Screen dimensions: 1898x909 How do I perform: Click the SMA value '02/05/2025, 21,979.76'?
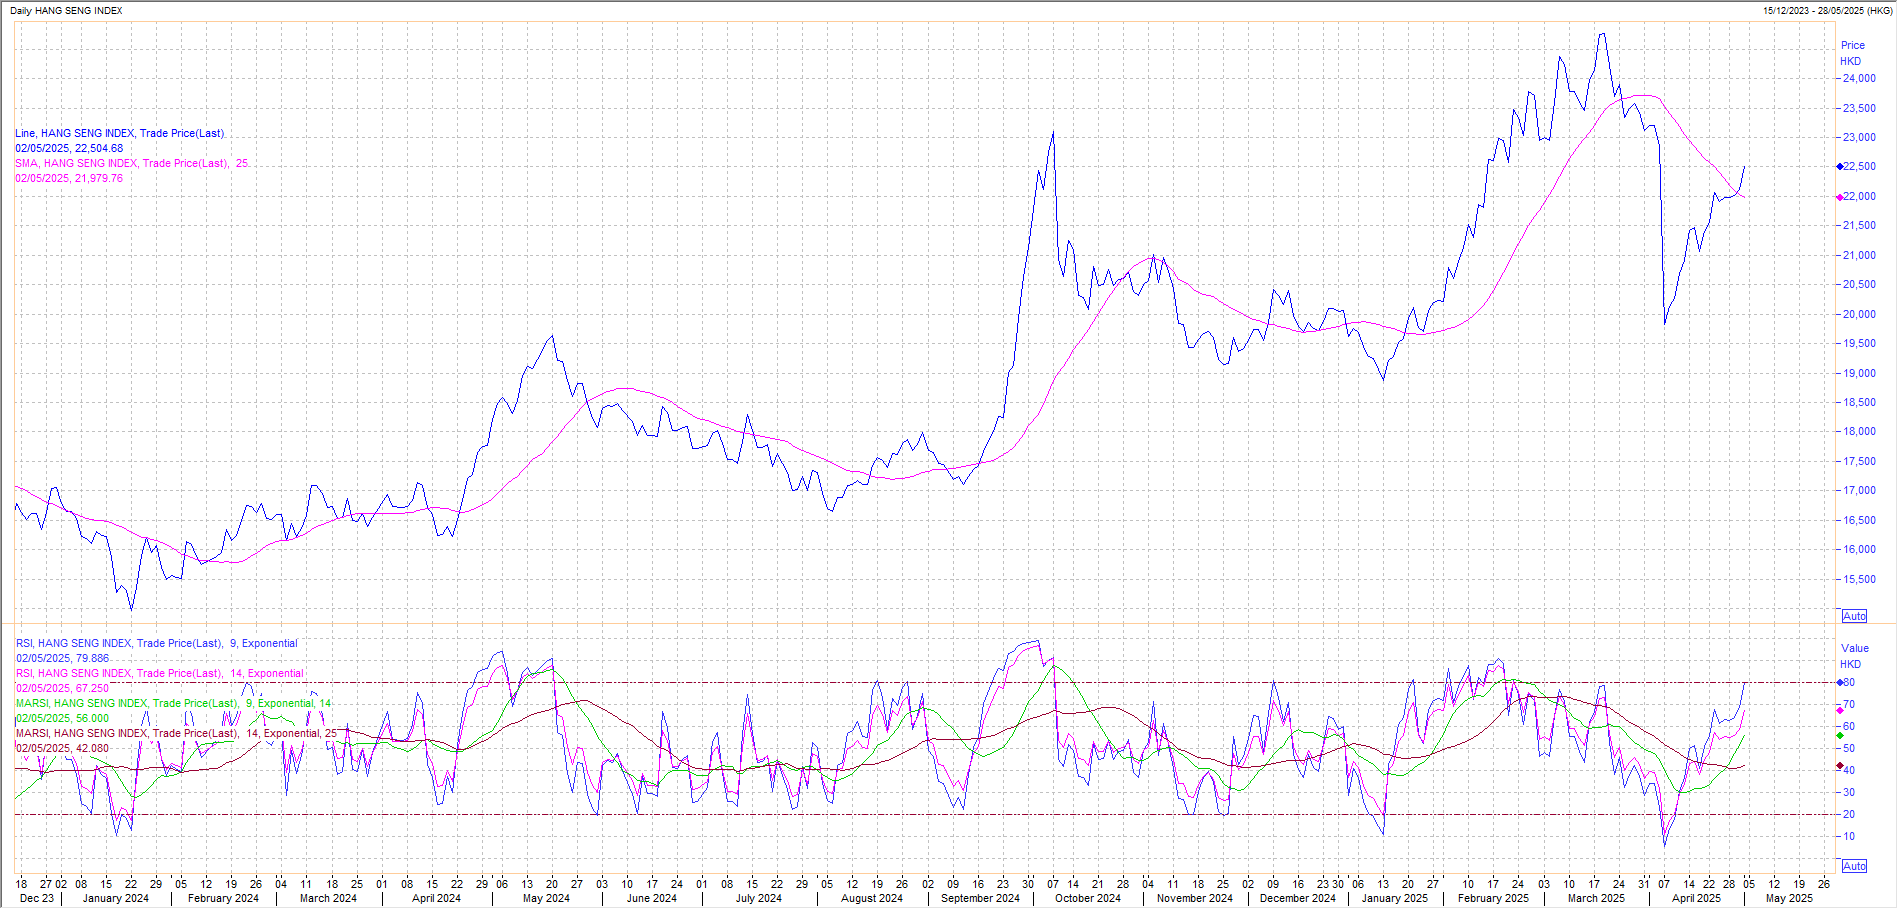pyautogui.click(x=69, y=178)
